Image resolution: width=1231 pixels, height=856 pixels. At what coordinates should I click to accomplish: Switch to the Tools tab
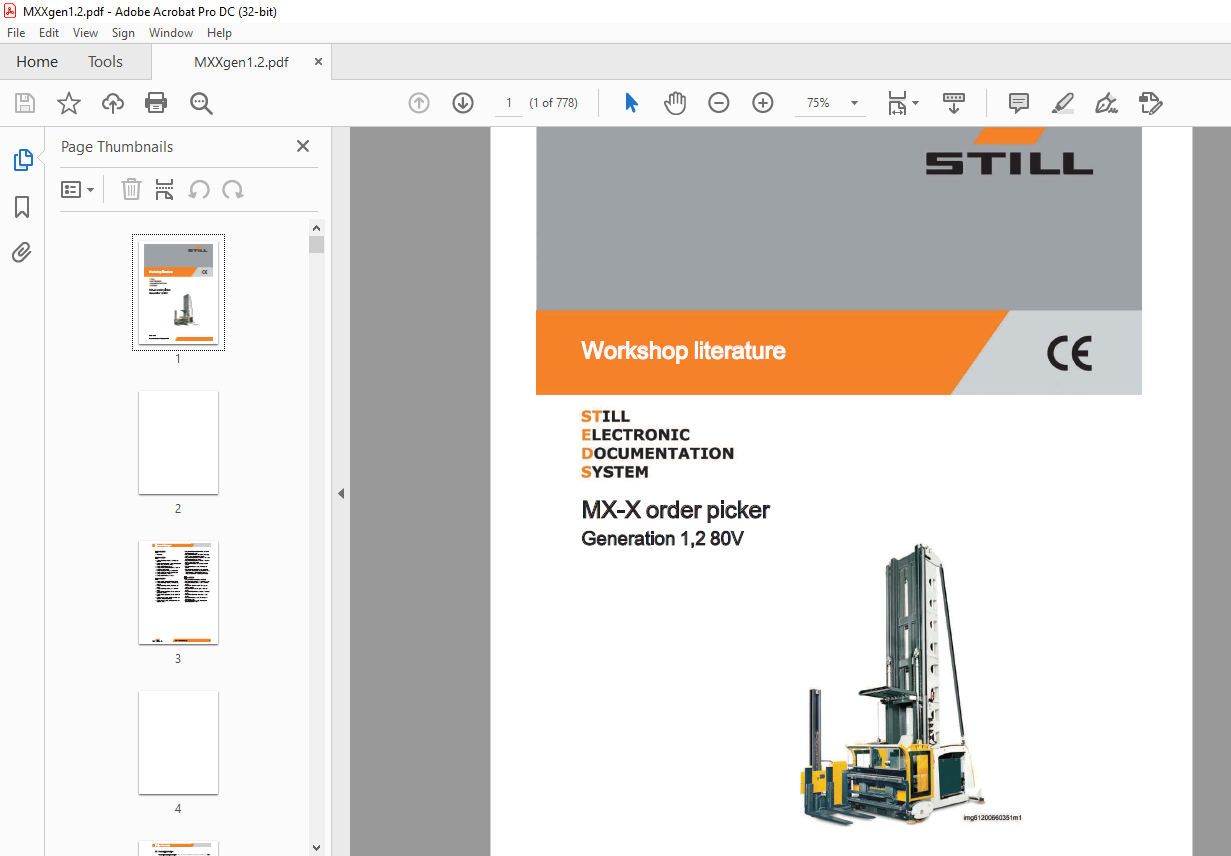[x=105, y=62]
